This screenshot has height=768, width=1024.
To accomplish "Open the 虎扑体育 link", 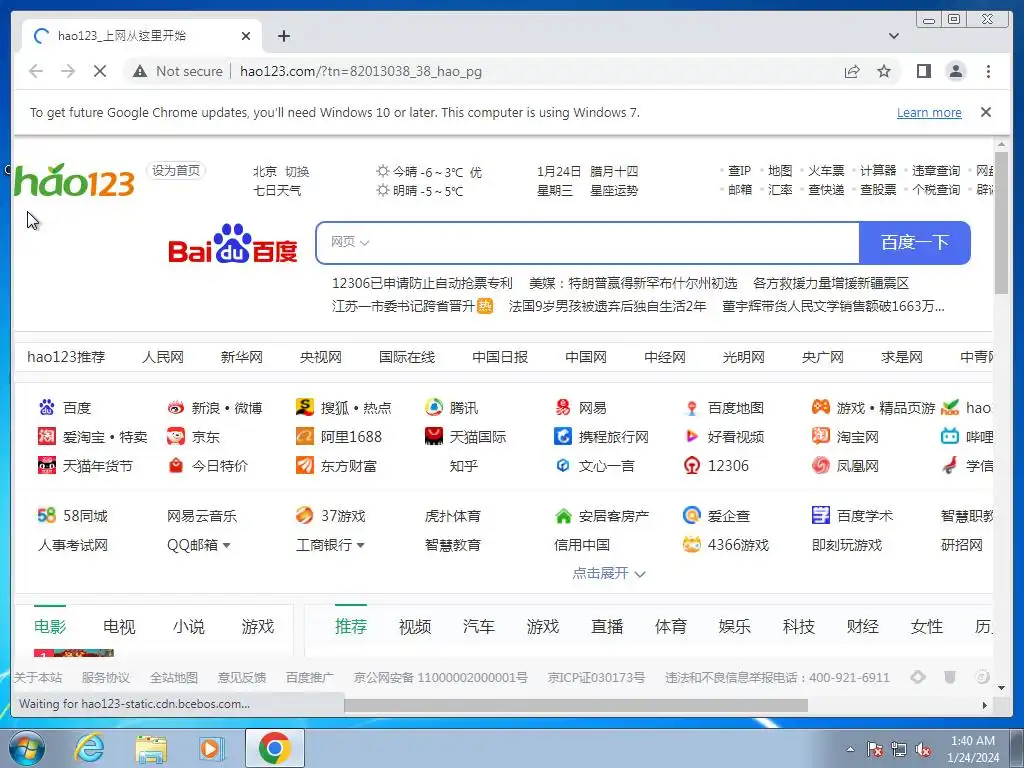I will [453, 516].
